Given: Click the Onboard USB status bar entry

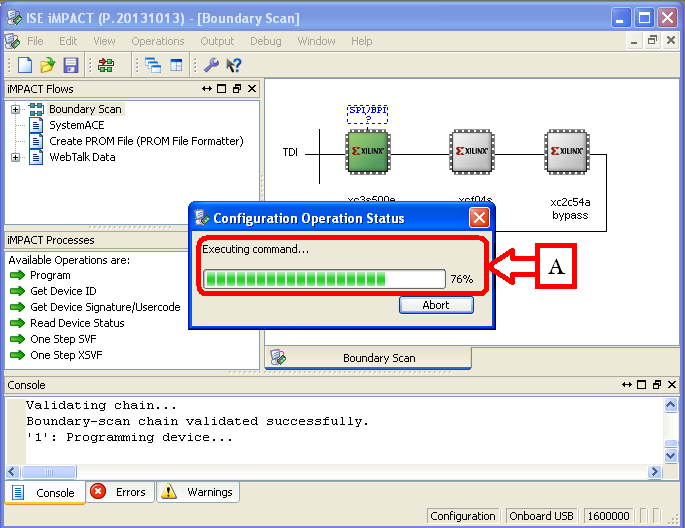Looking at the screenshot, I should coord(541,516).
